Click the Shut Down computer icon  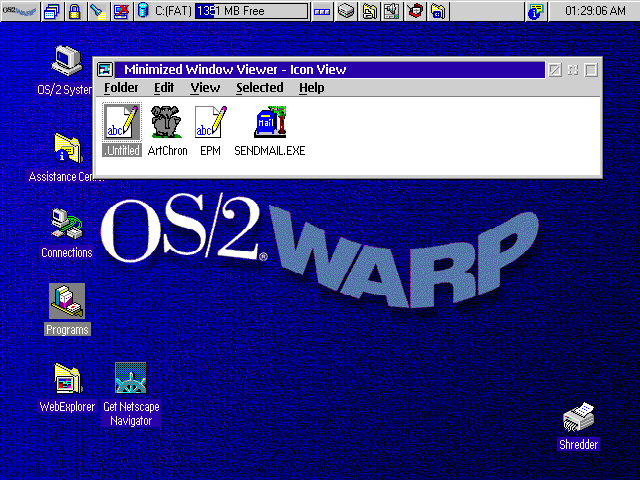click(x=121, y=11)
